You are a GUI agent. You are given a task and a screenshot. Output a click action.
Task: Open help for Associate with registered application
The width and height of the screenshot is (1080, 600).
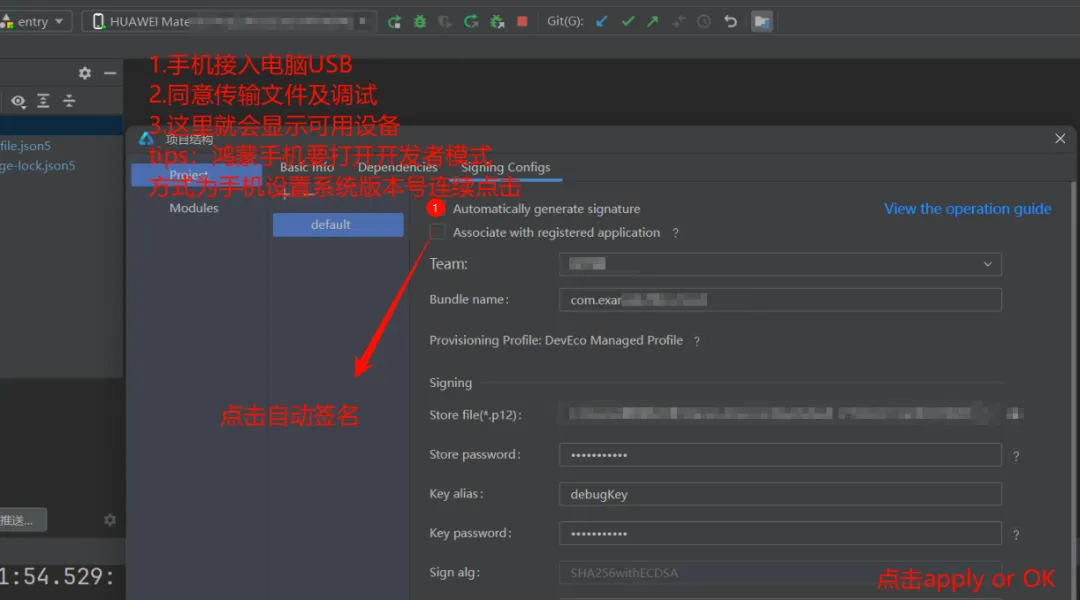click(675, 233)
